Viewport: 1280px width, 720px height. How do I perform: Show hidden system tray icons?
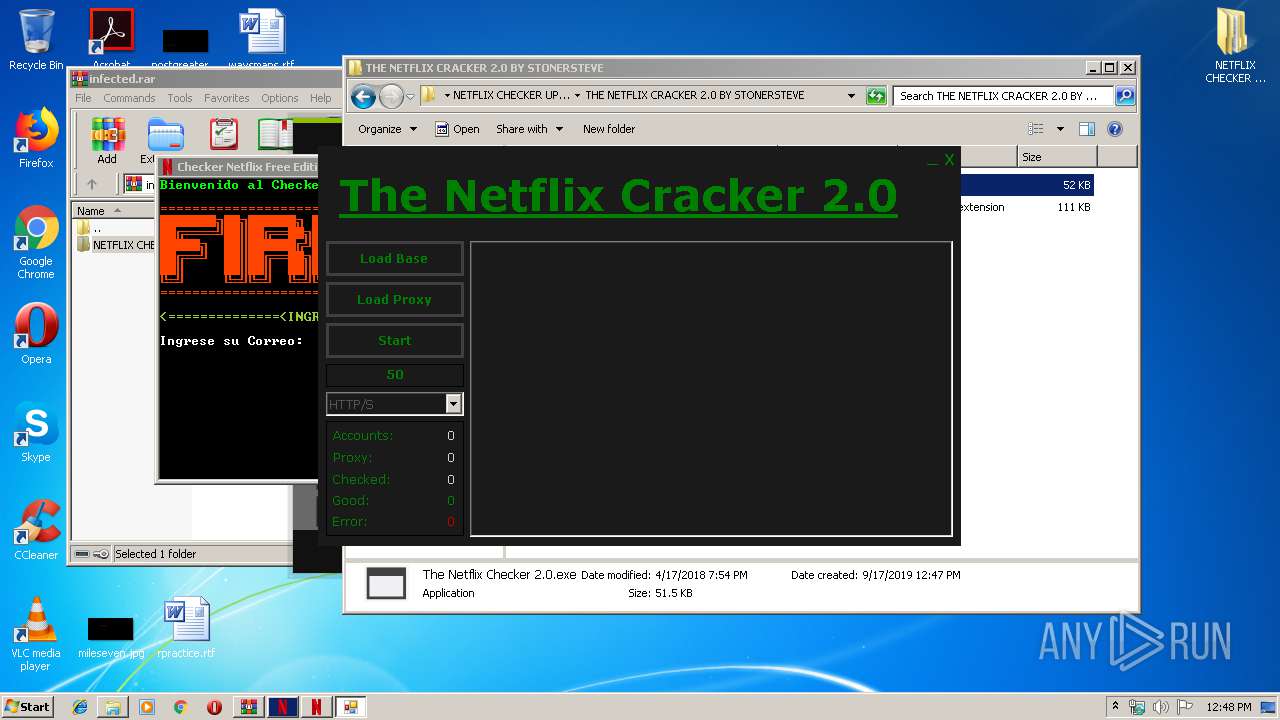[x=1115, y=707]
